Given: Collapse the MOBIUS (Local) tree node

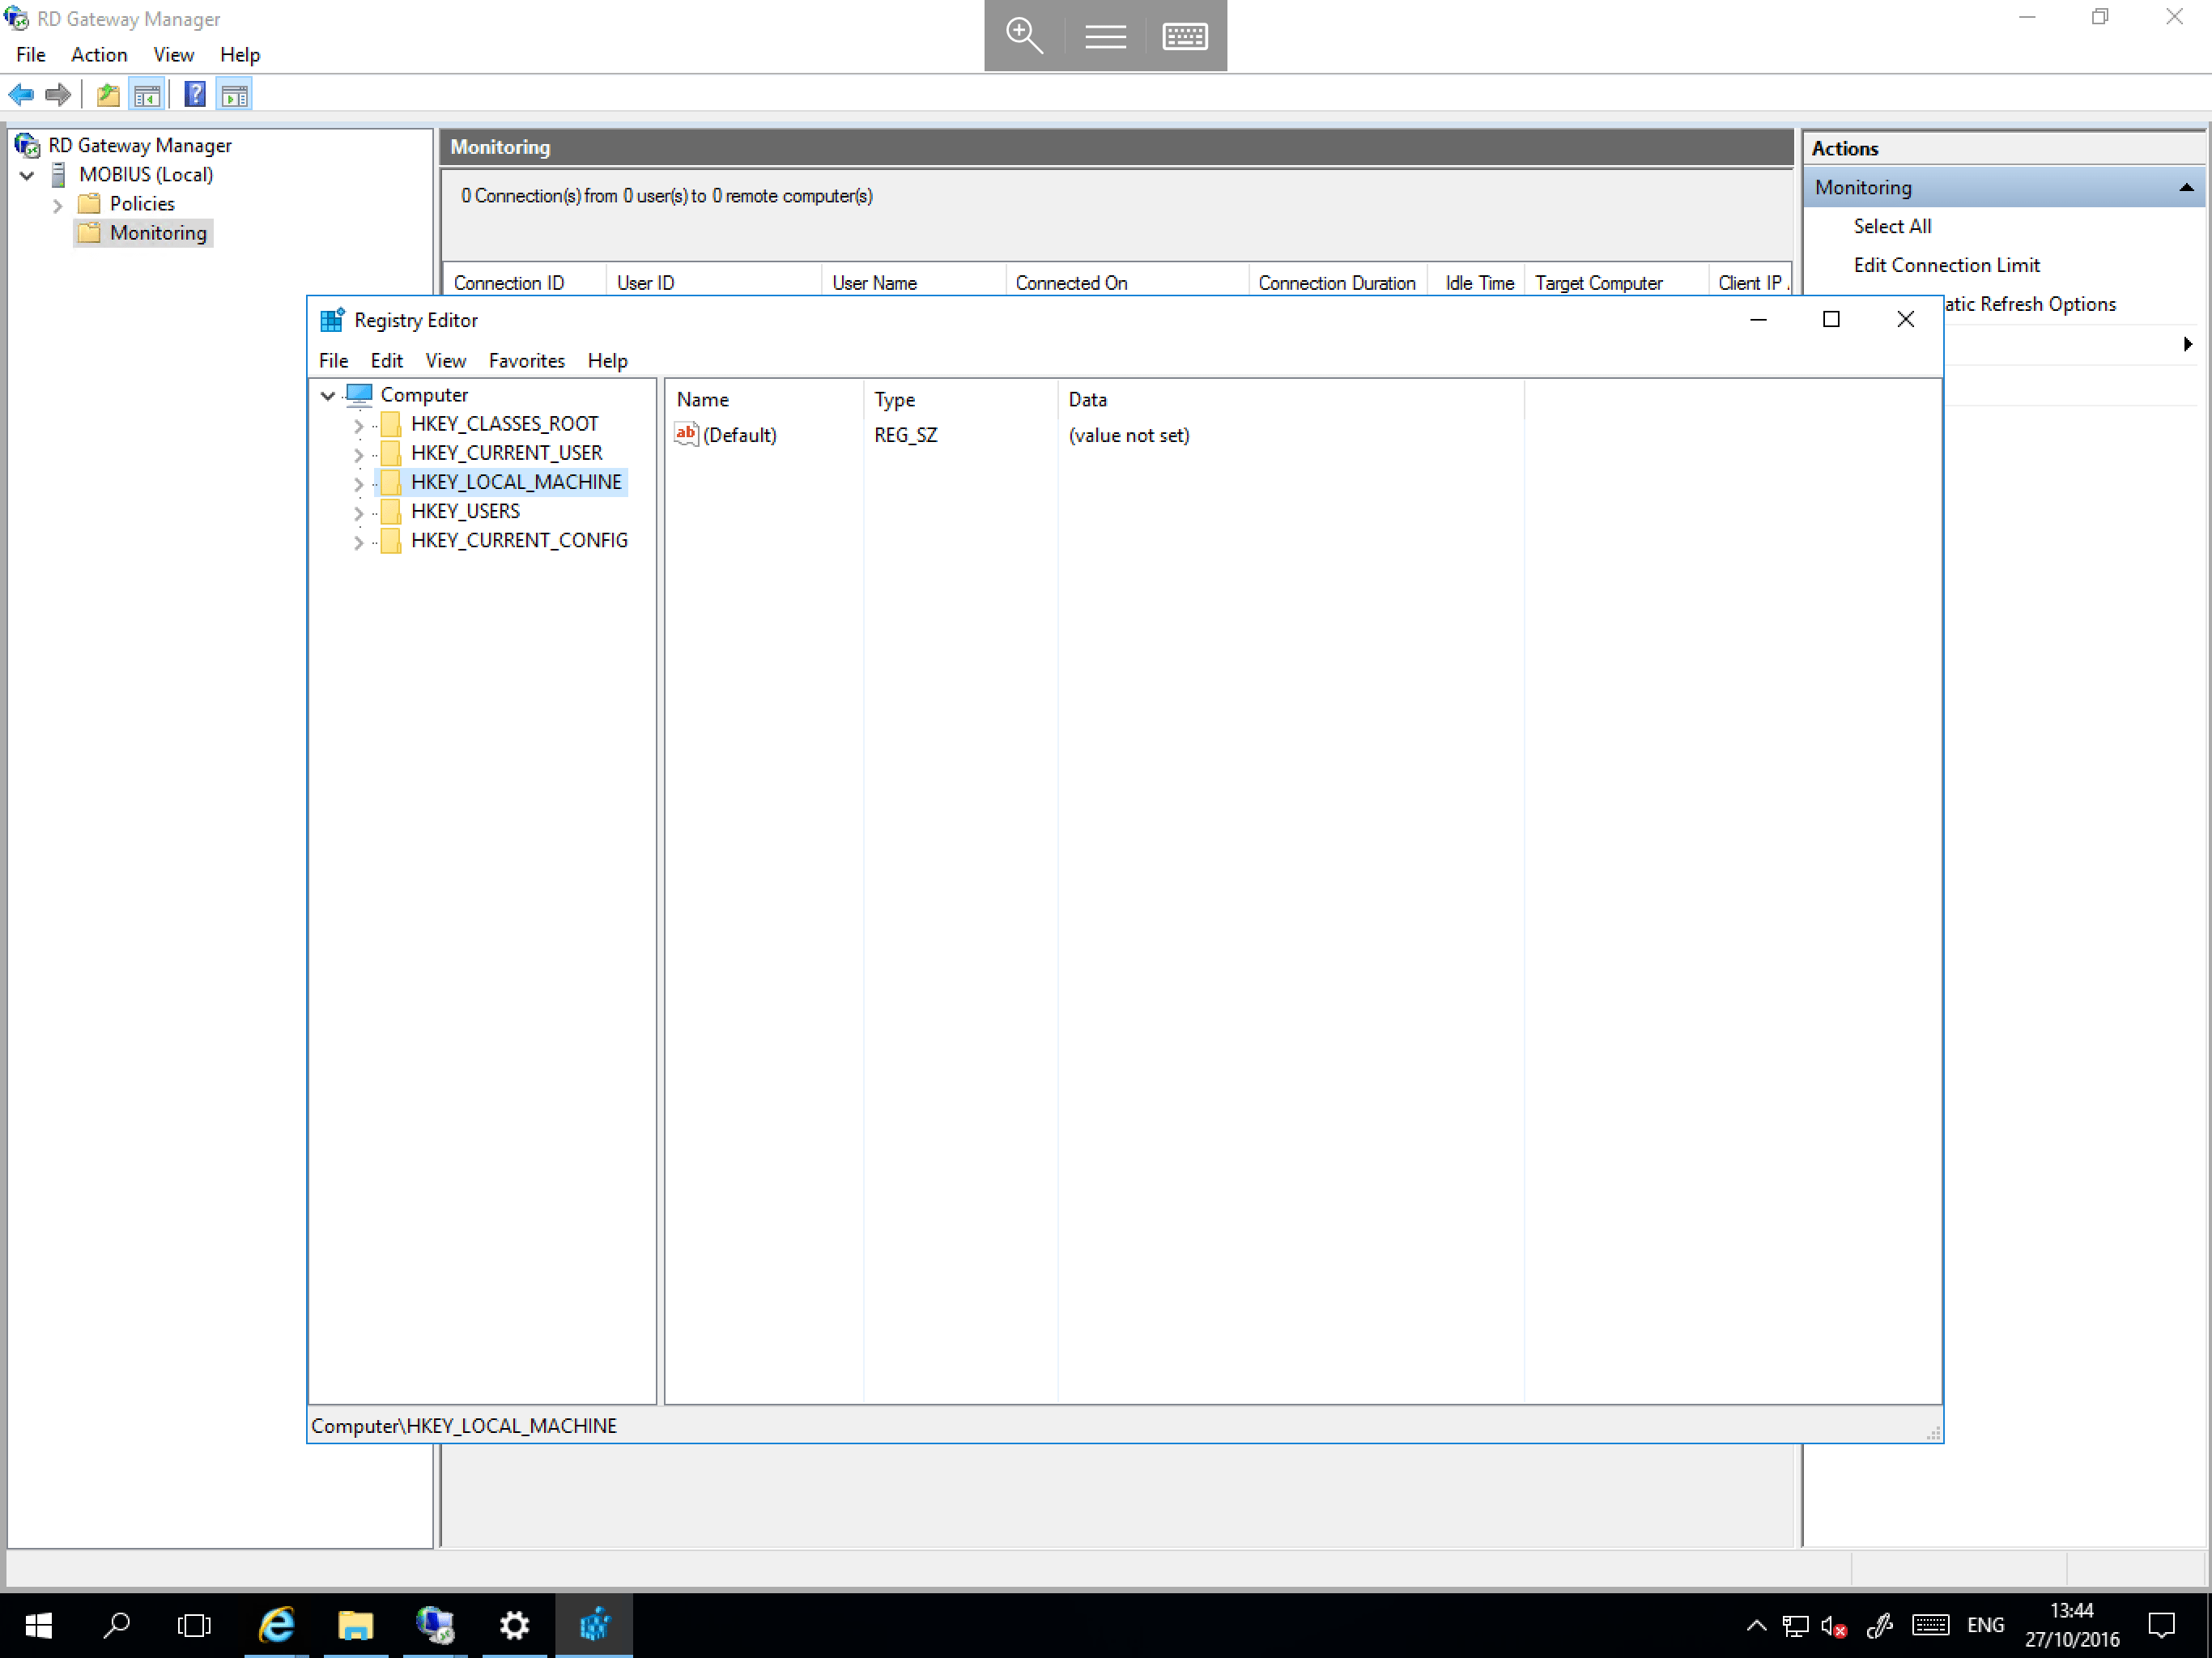Looking at the screenshot, I should [27, 174].
